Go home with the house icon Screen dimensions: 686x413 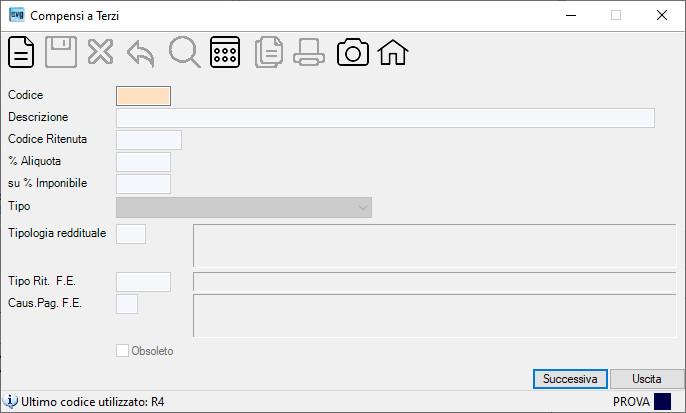[393, 52]
